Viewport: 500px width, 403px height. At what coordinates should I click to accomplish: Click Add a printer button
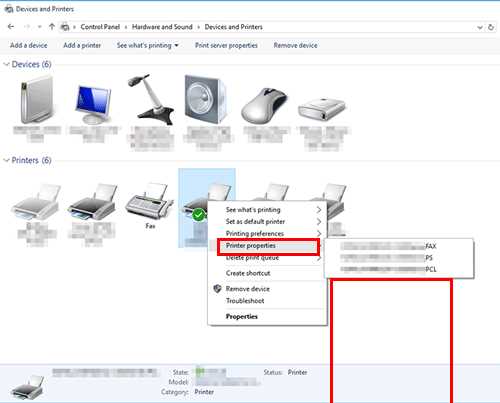[82, 45]
